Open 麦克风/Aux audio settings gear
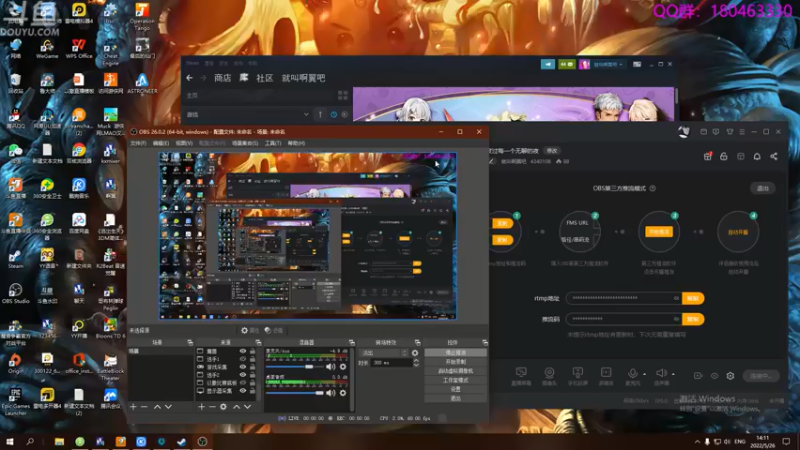The height and width of the screenshot is (450, 800). point(343,367)
